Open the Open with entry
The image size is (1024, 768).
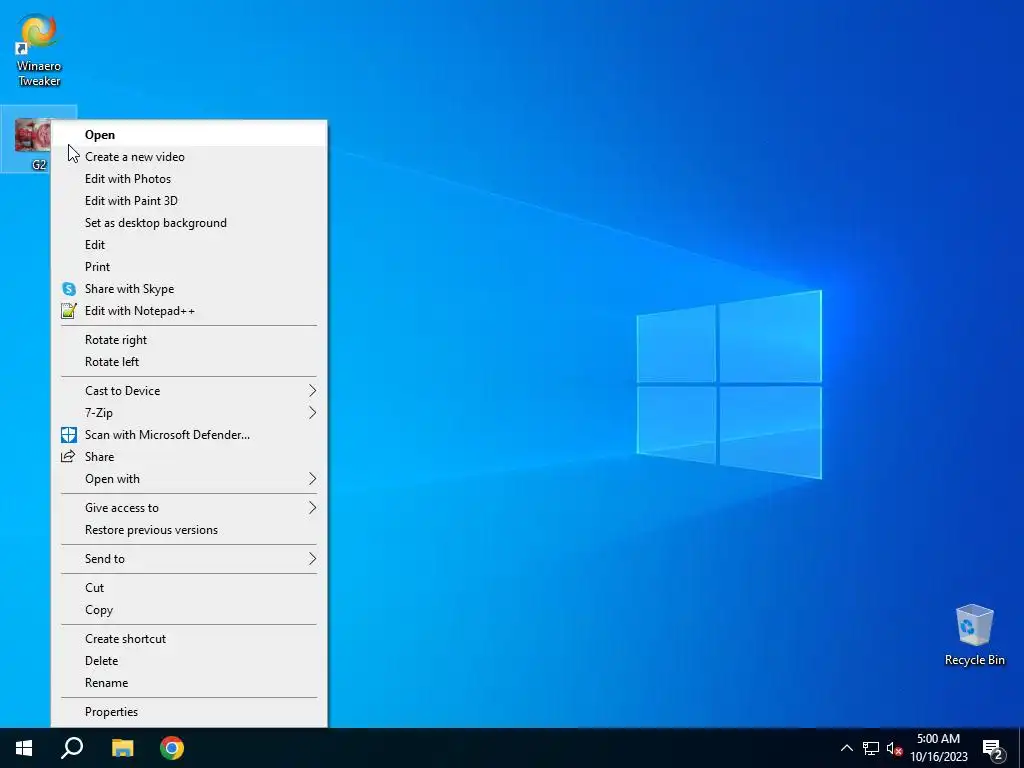(189, 479)
